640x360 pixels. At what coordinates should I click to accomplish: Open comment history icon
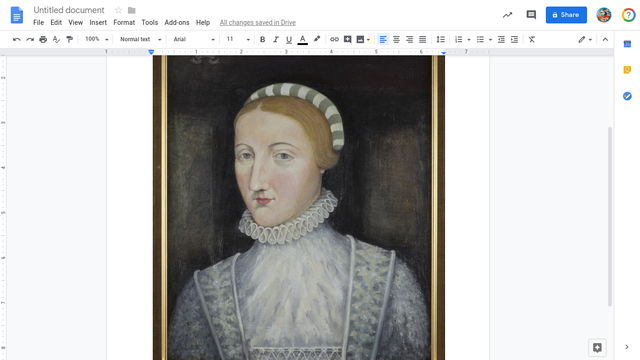(x=531, y=15)
